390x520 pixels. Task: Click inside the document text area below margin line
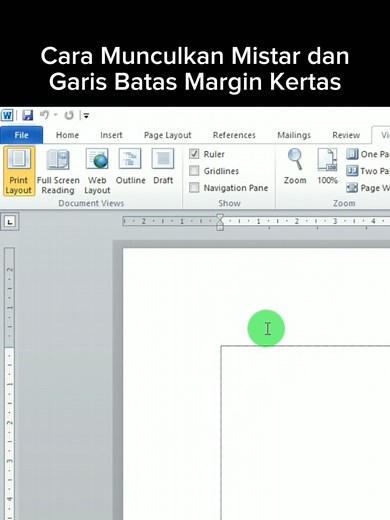305,433
